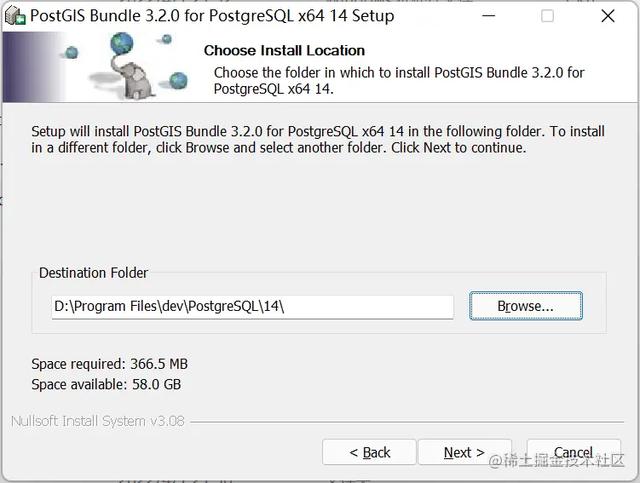
Task: Click the Space available 58.0 GB text
Action: click(106, 384)
